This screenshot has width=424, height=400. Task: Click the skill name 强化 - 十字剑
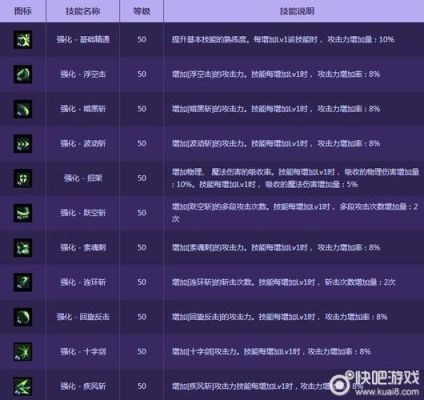[83, 351]
